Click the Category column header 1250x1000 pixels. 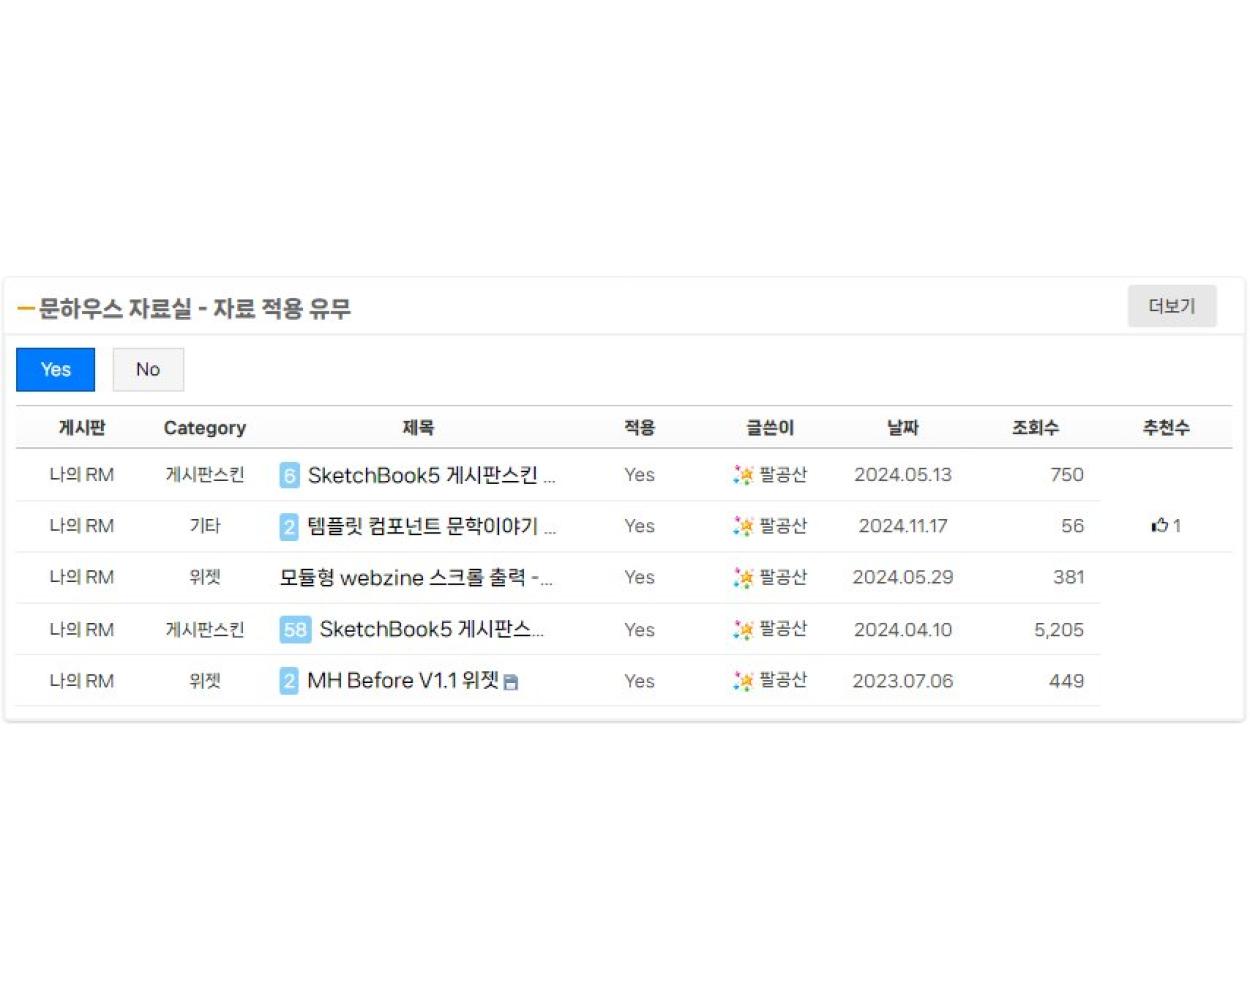[x=205, y=428]
